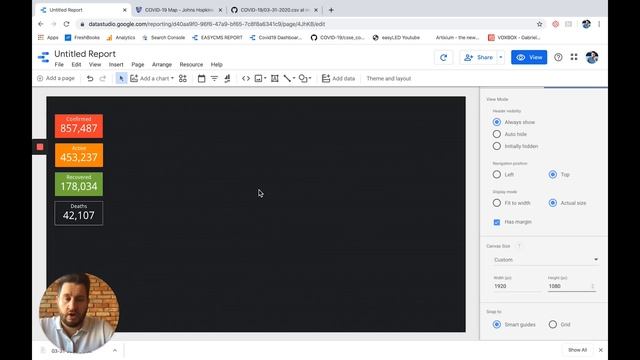This screenshot has width=640, height=360.
Task: Bookmark this page with the star
Action: click(540, 24)
